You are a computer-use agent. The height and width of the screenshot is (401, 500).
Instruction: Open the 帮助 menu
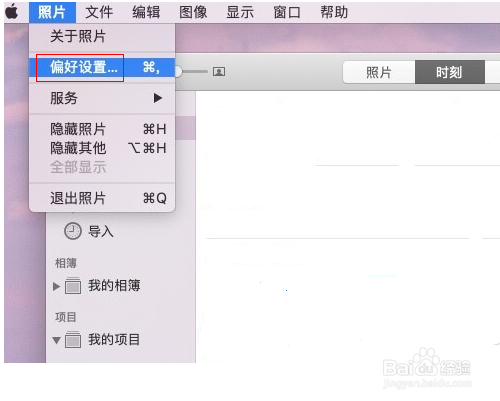click(x=334, y=12)
